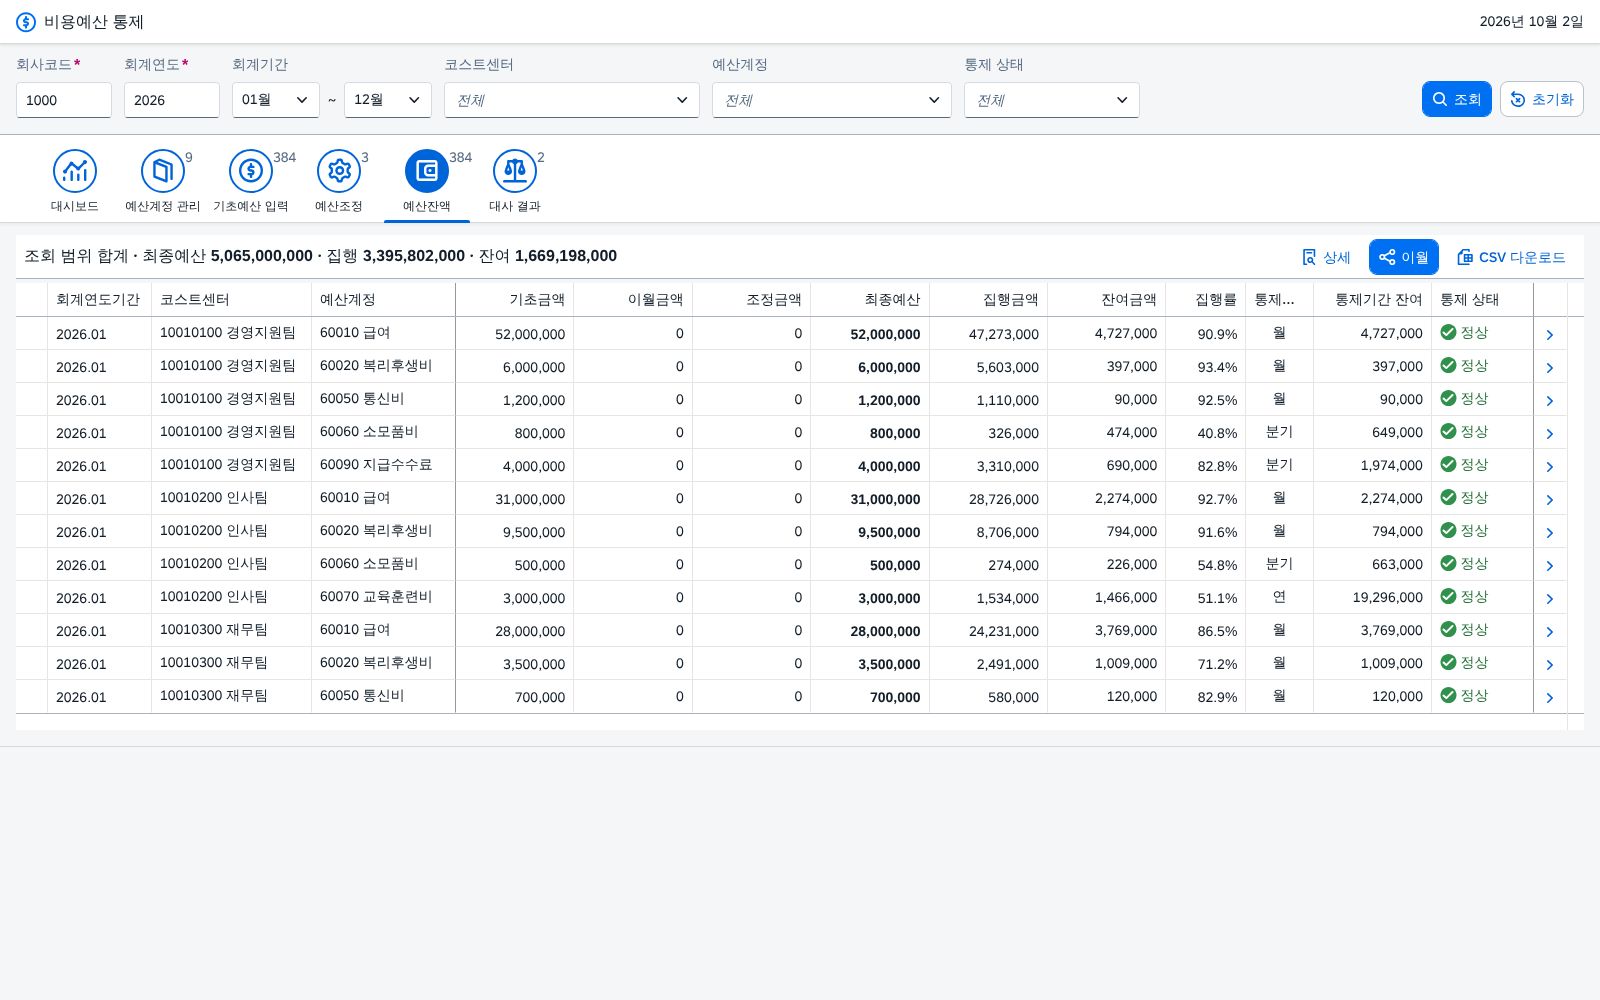Viewport: 1600px width, 1000px height.
Task: Click the 19,296,000 통제기간 잔여 cell
Action: pyautogui.click(x=1373, y=597)
